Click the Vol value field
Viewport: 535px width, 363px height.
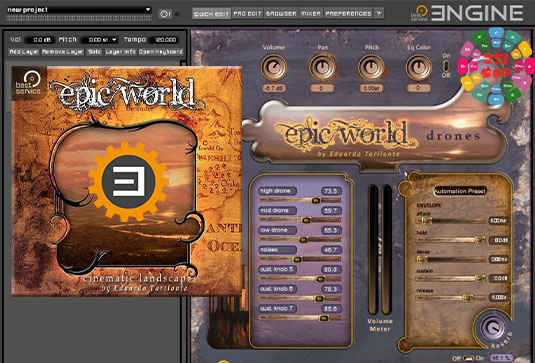click(x=40, y=40)
